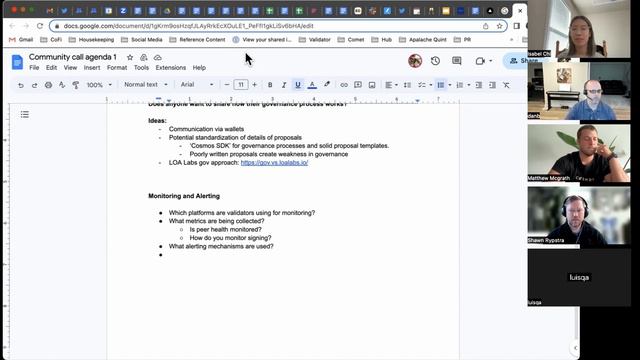Open the Tools menu
This screenshot has height=360, width=640.
[141, 68]
